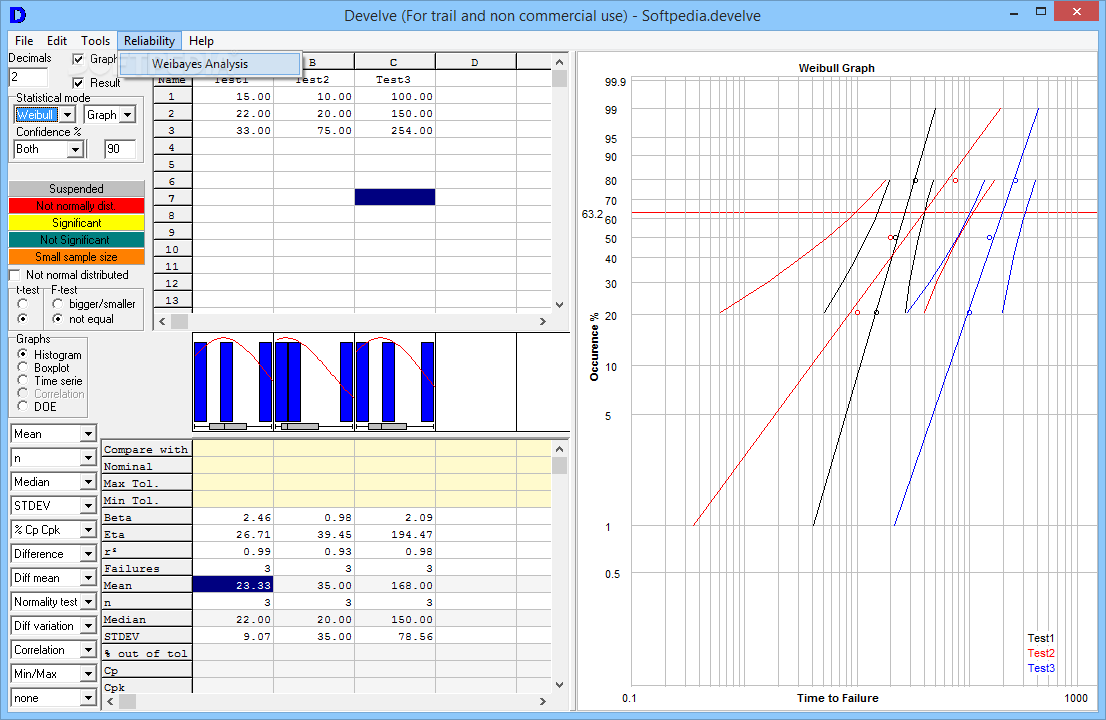The image size is (1106, 720).
Task: Open the Normality test dropdown
Action: point(54,602)
